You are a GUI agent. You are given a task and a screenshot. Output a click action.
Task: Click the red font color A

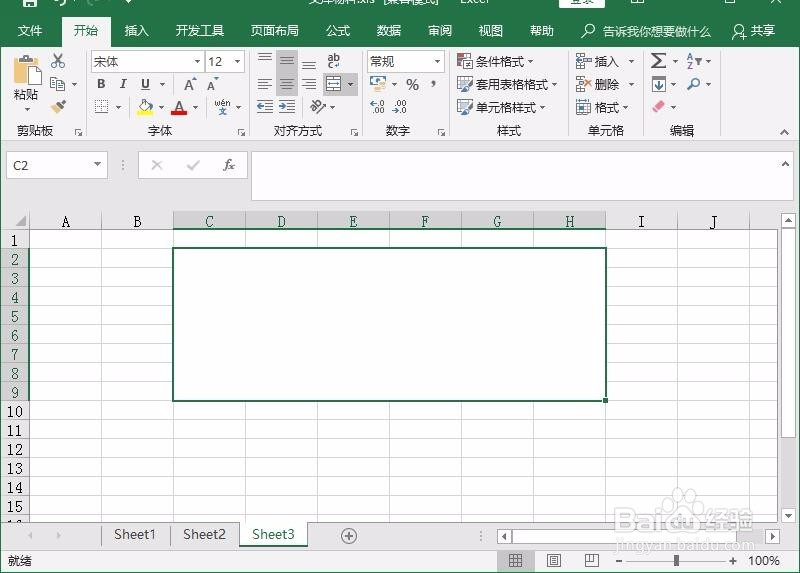click(179, 107)
